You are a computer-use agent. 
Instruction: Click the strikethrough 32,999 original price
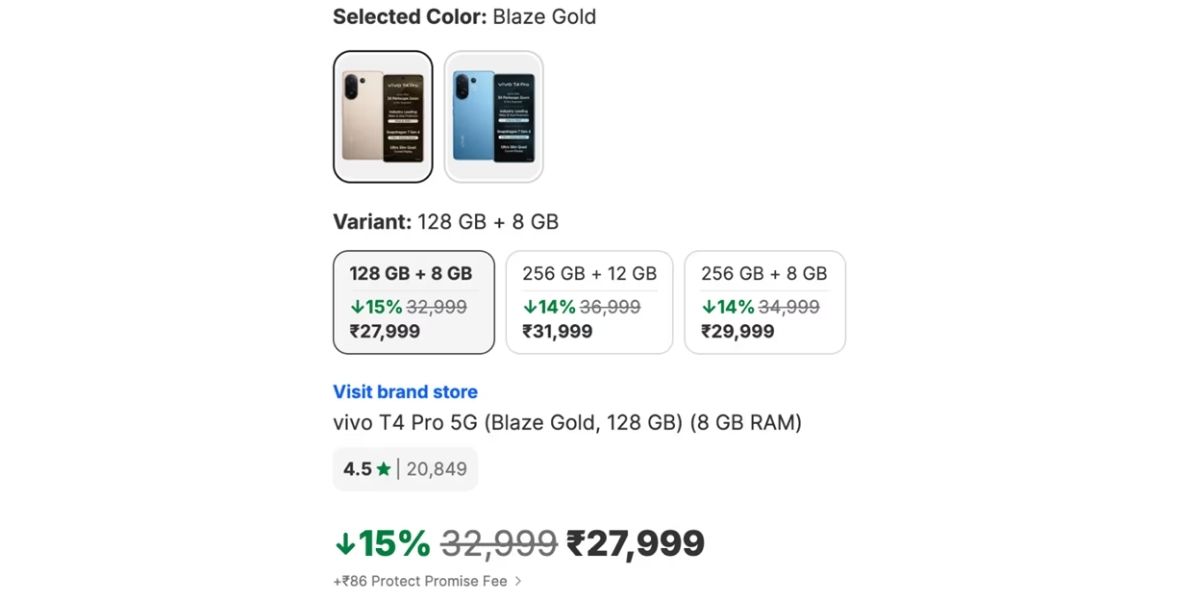(x=500, y=542)
